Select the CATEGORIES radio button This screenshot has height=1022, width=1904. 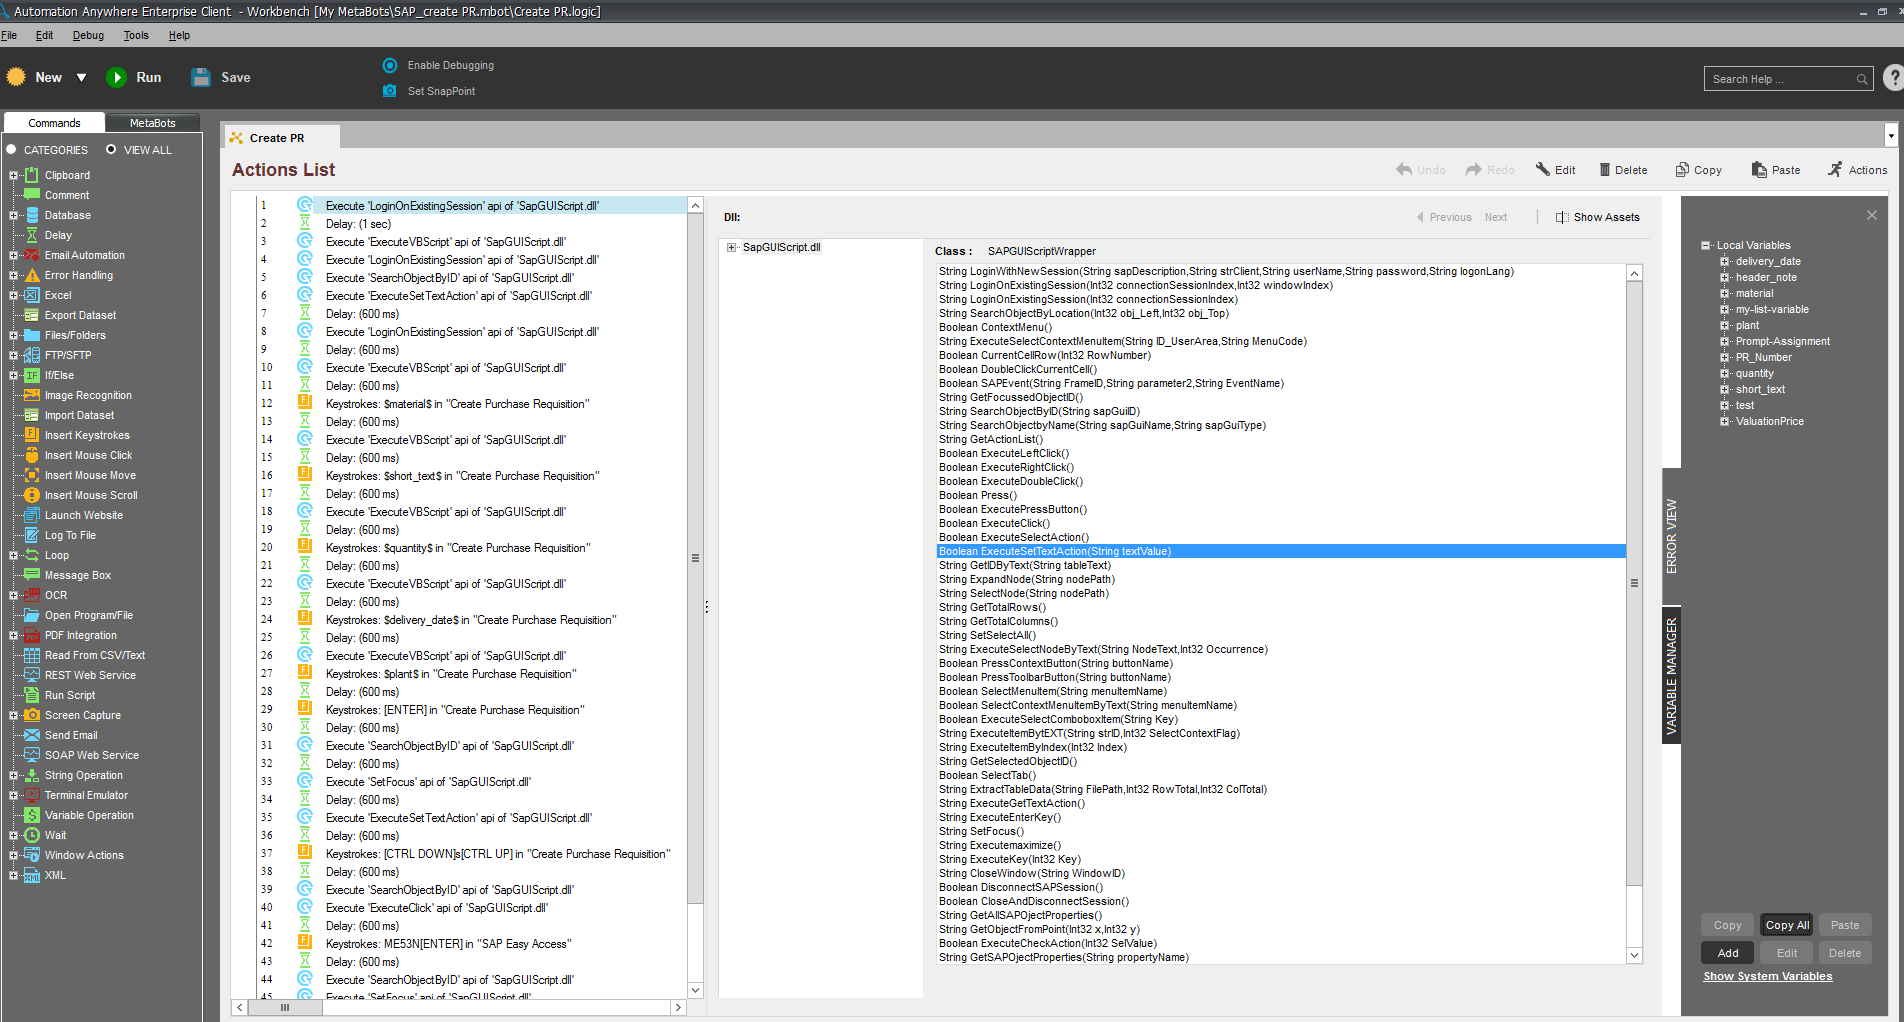pyautogui.click(x=12, y=150)
